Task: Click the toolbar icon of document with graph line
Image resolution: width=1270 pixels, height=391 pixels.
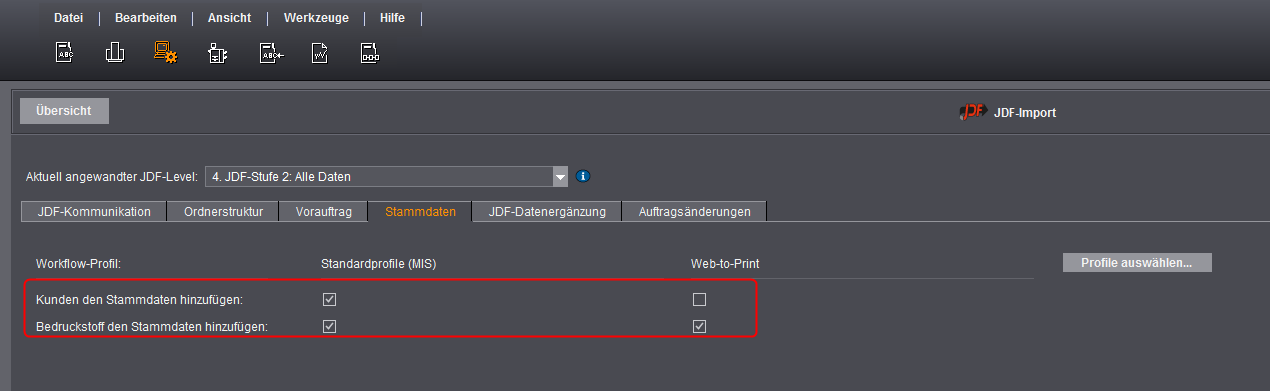Action: (x=320, y=53)
